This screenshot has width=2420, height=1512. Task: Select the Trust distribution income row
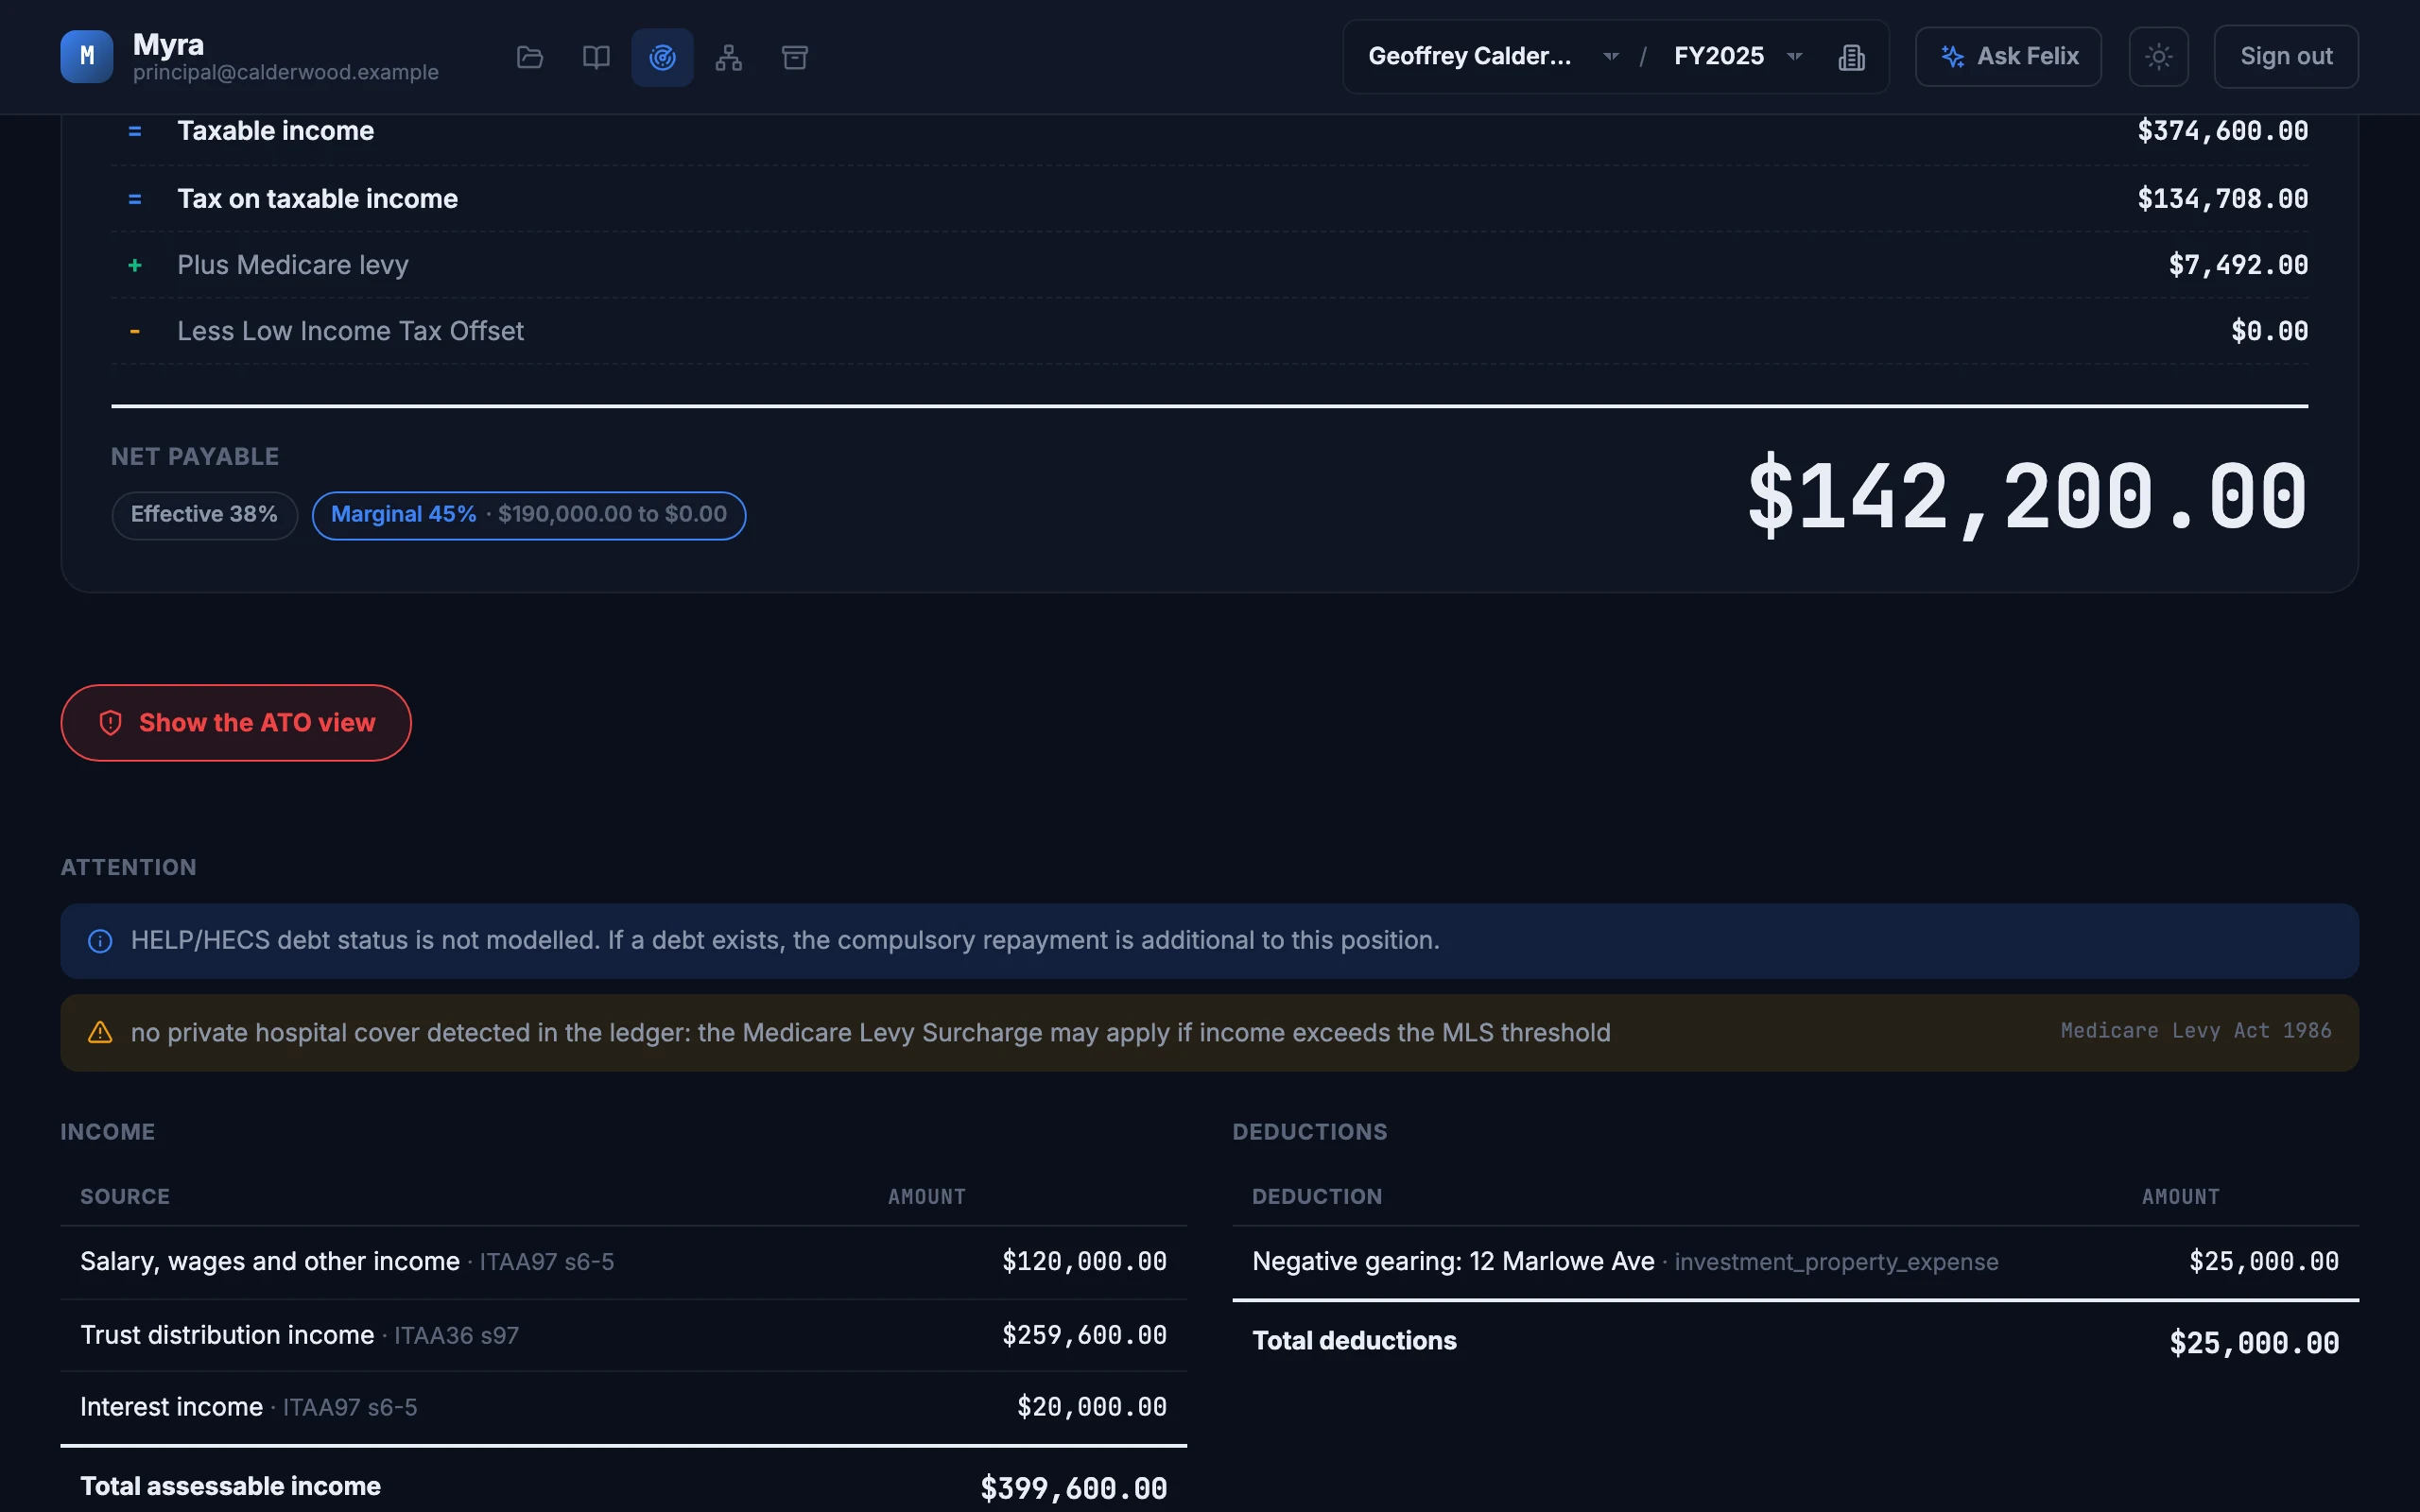tap(623, 1335)
